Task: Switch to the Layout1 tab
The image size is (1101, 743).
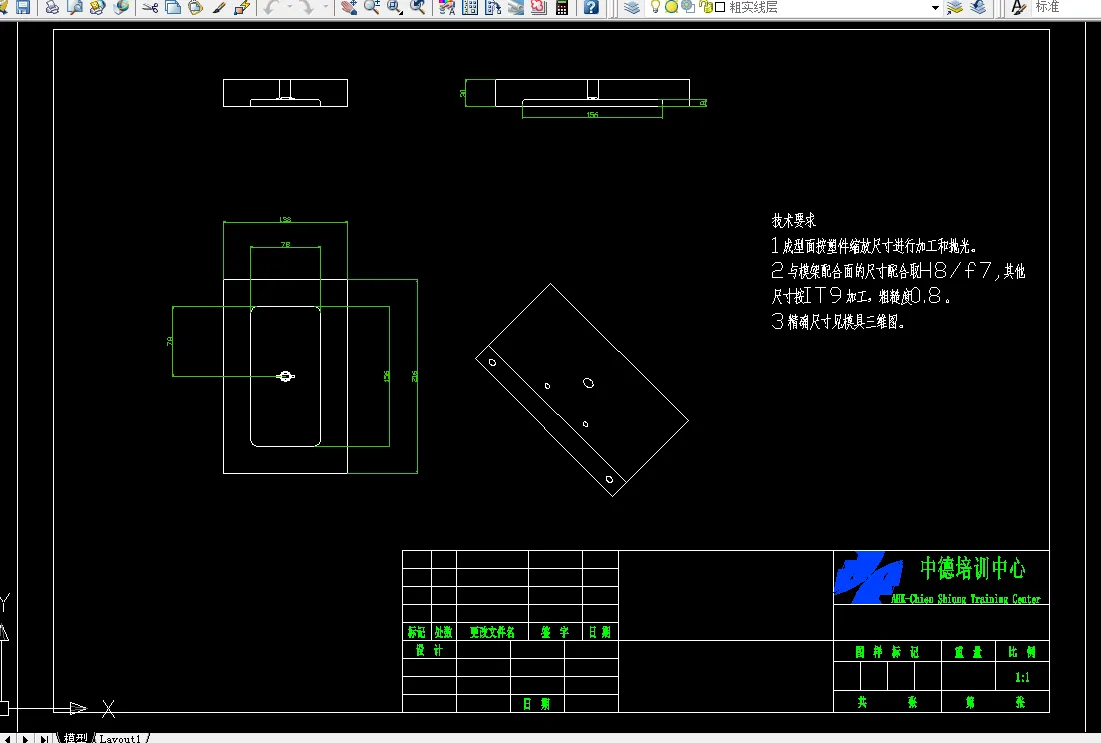Action: (120, 738)
